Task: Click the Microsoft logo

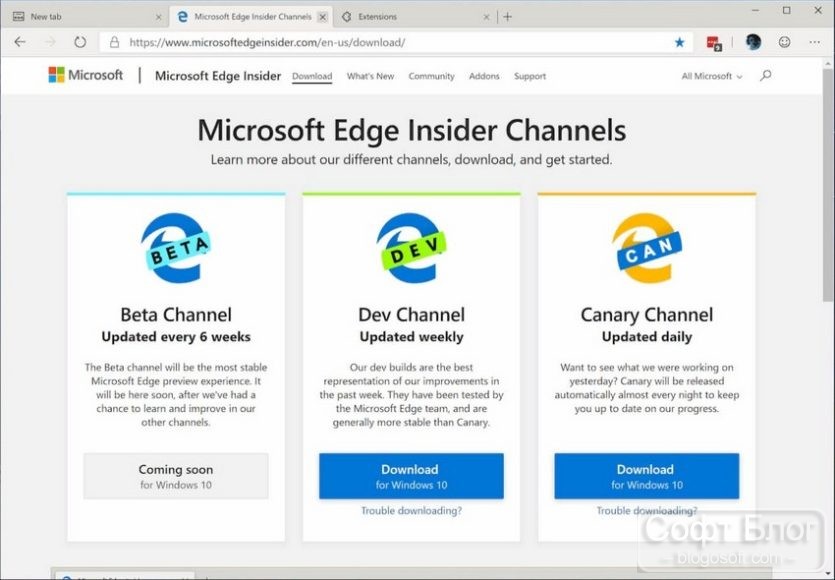Action: (85, 75)
